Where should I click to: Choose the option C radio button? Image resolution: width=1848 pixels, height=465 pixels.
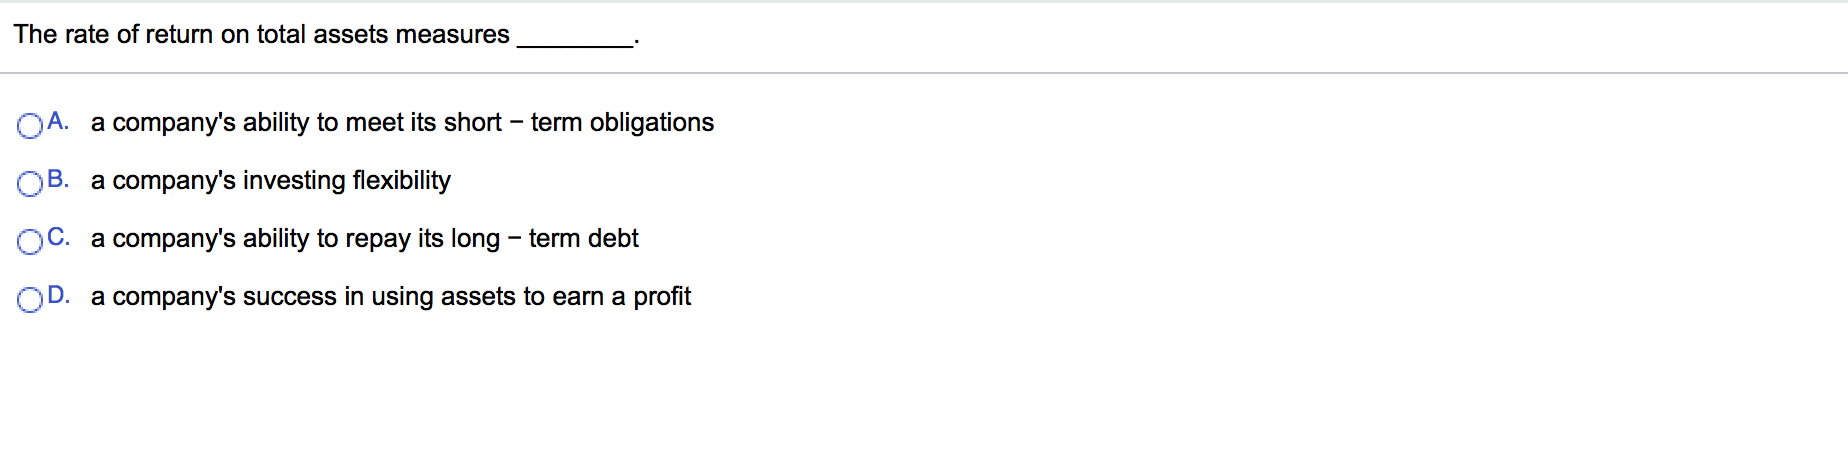pyautogui.click(x=30, y=241)
